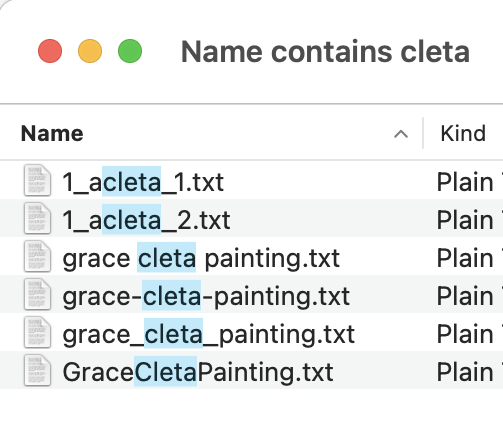The image size is (503, 423).
Task: Close the window with the red button
Action: (50, 51)
